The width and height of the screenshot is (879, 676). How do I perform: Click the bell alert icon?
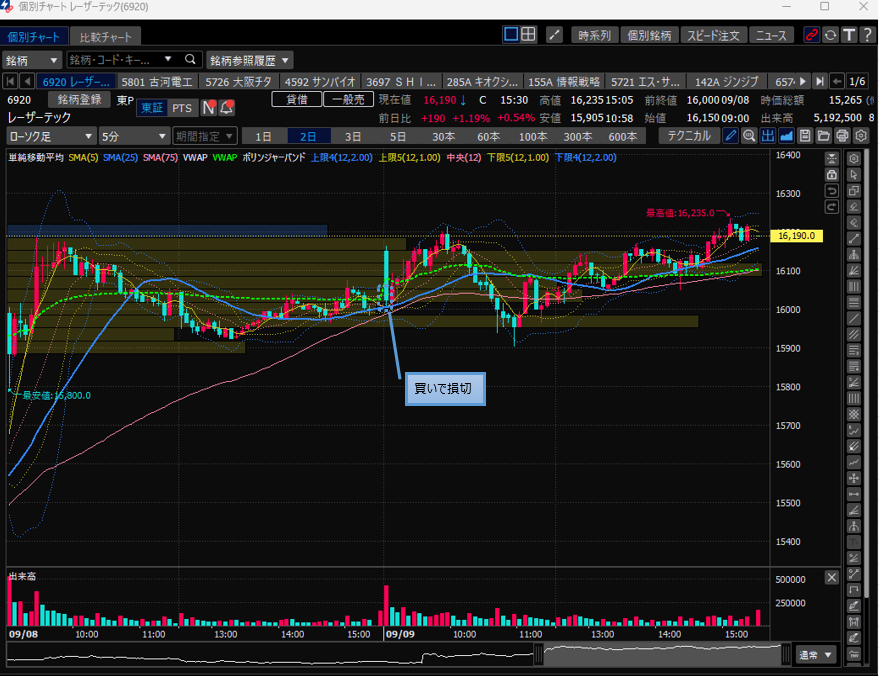pos(227,108)
